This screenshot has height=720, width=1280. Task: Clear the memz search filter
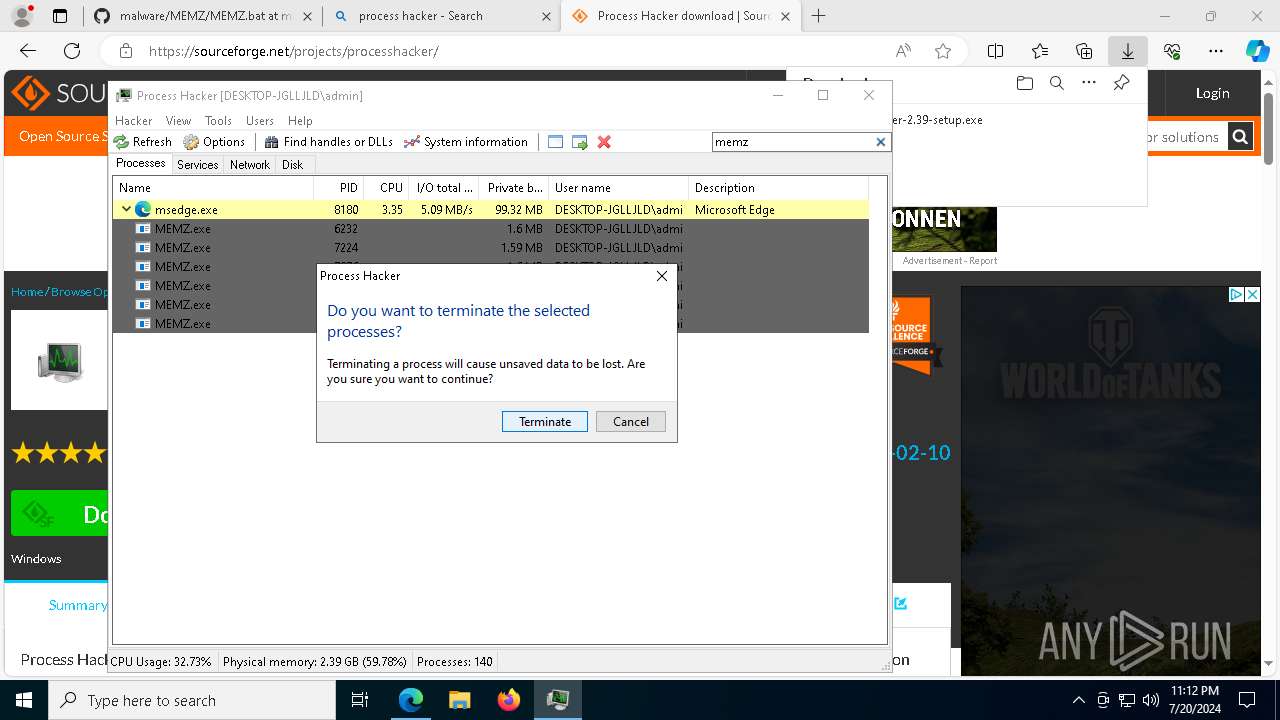tap(881, 142)
